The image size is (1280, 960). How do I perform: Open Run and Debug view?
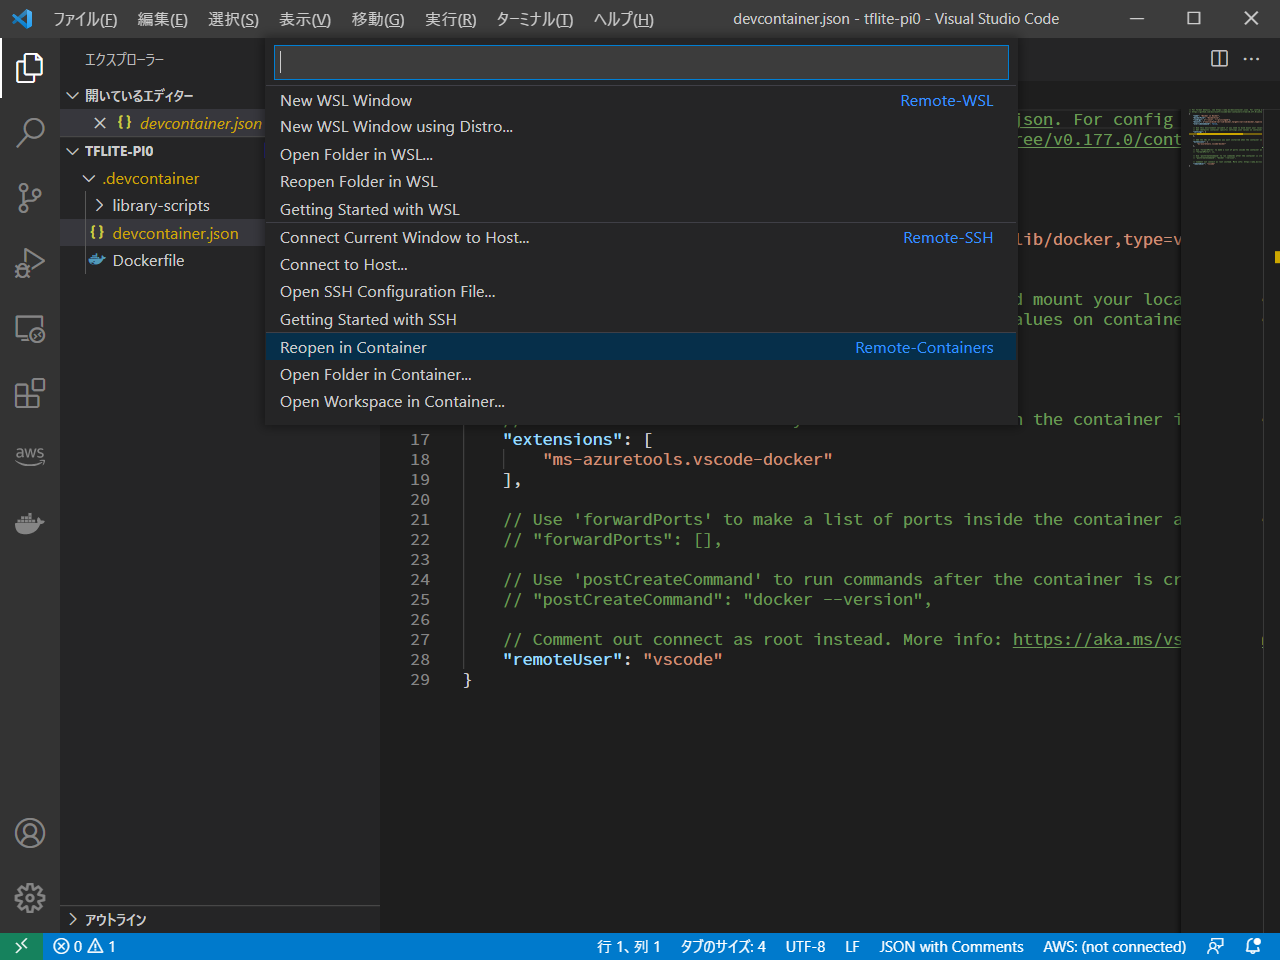(30, 263)
